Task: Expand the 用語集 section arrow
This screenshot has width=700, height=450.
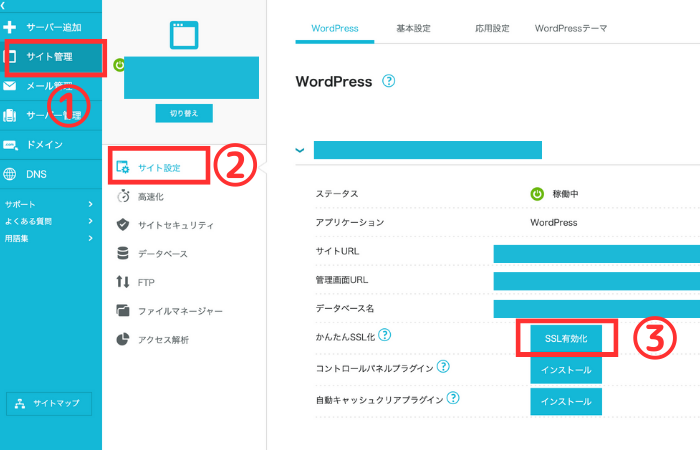Action: (91, 238)
